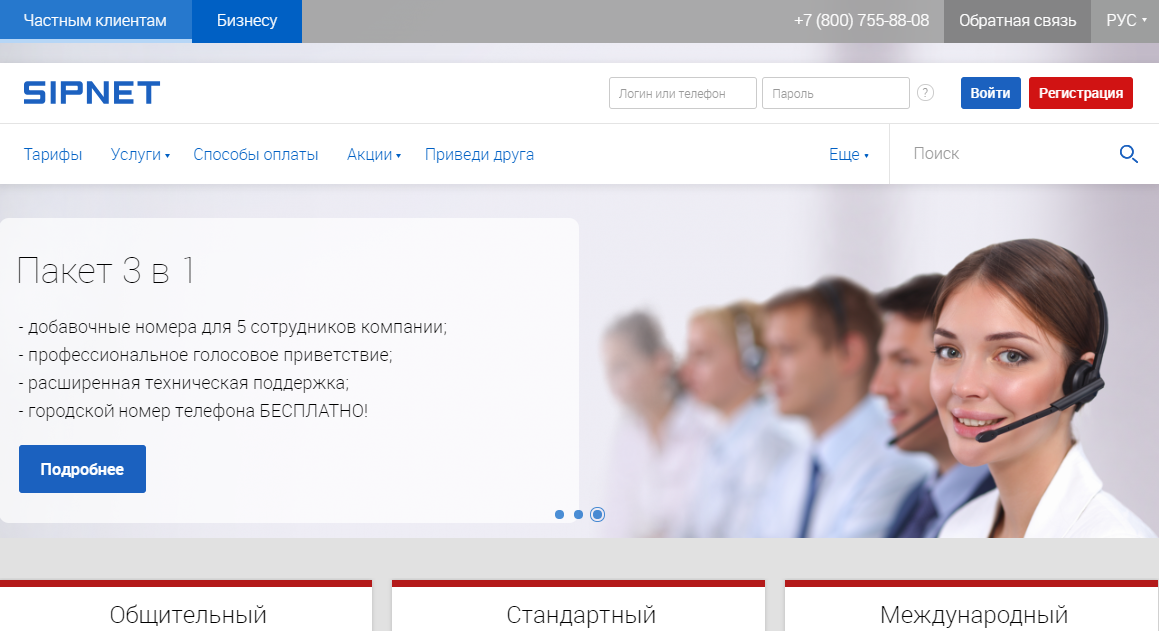
Task: Open Подробнее for Пакет 3 в 1
Action: click(x=82, y=468)
